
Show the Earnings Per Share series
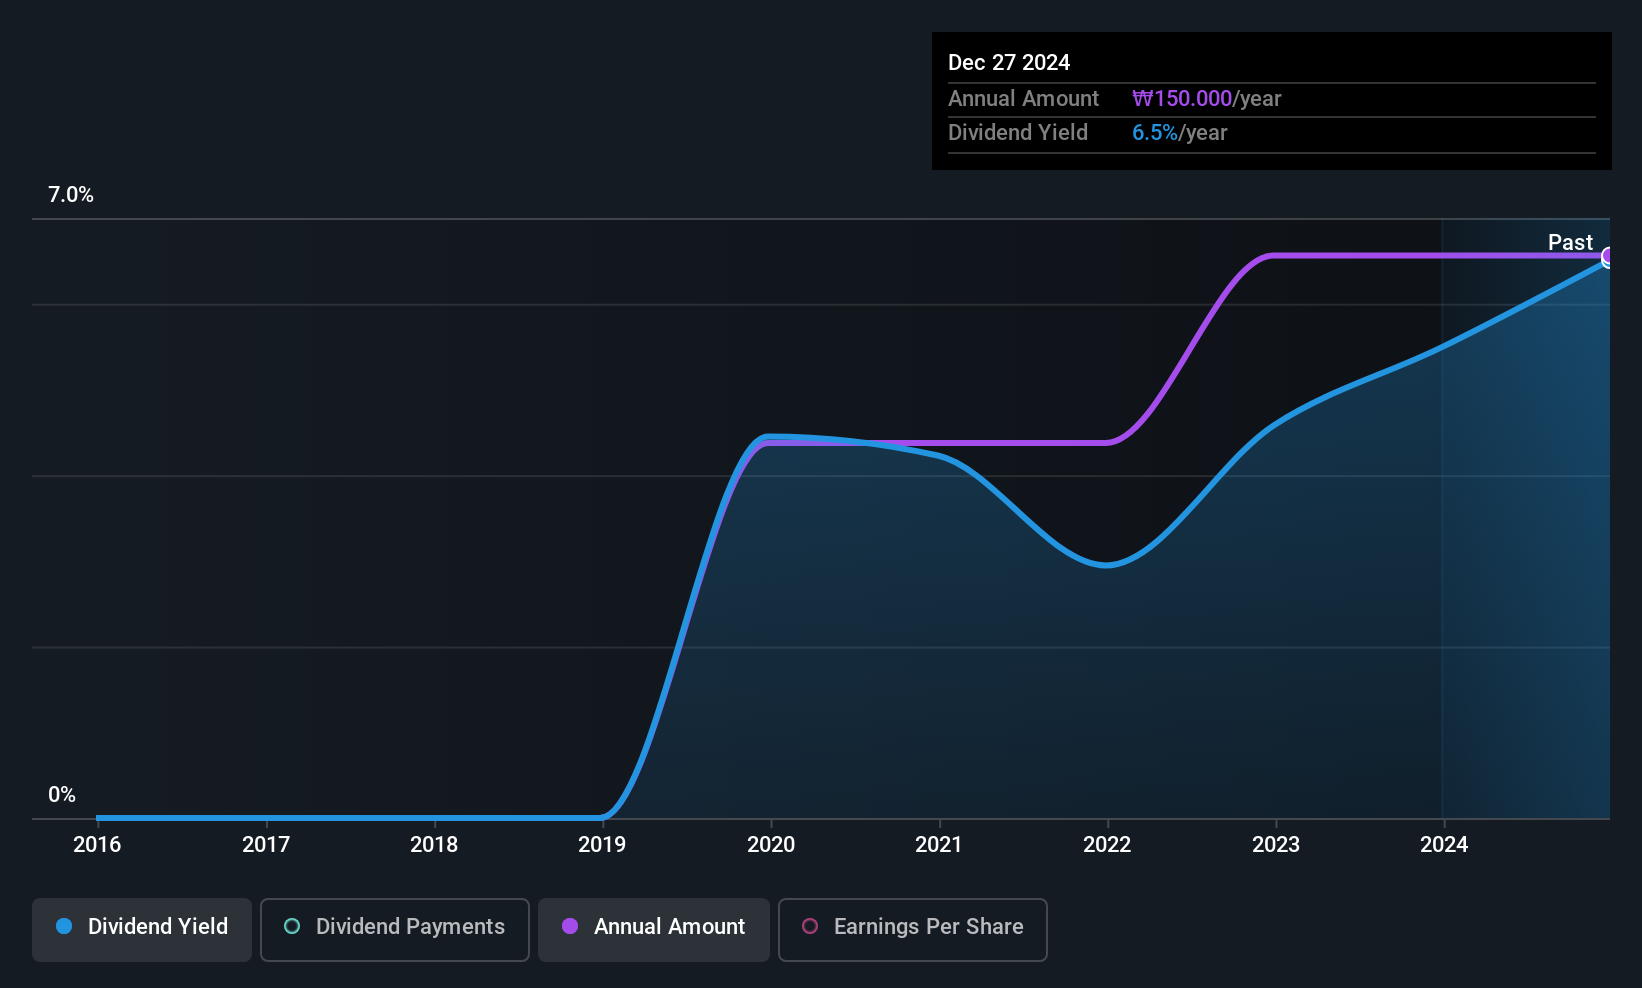point(913,930)
